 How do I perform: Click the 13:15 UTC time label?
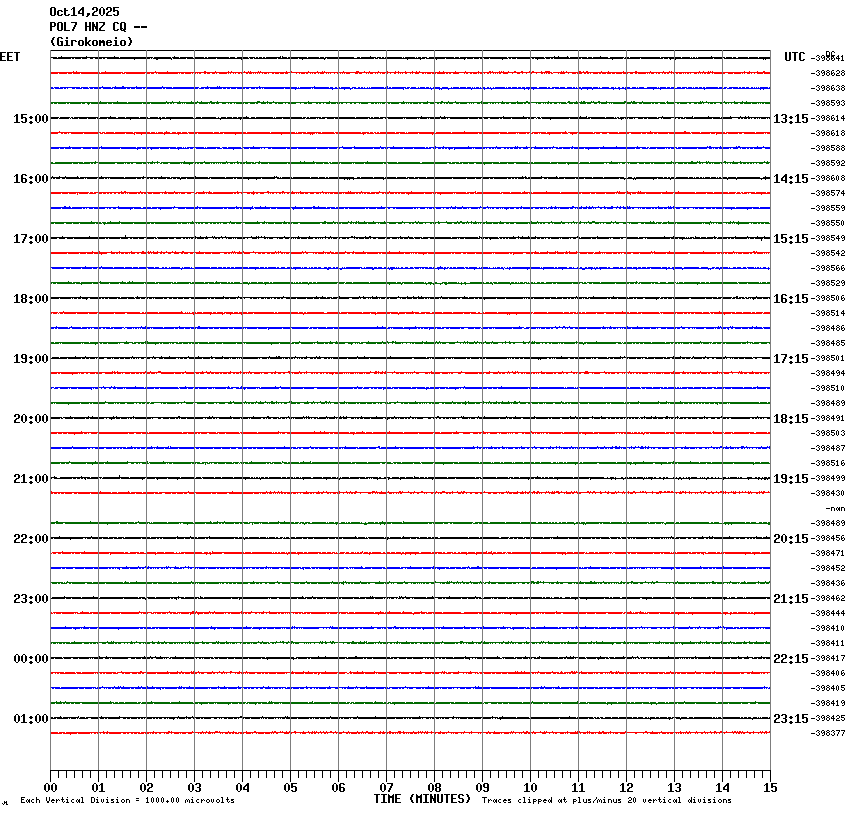click(x=791, y=119)
